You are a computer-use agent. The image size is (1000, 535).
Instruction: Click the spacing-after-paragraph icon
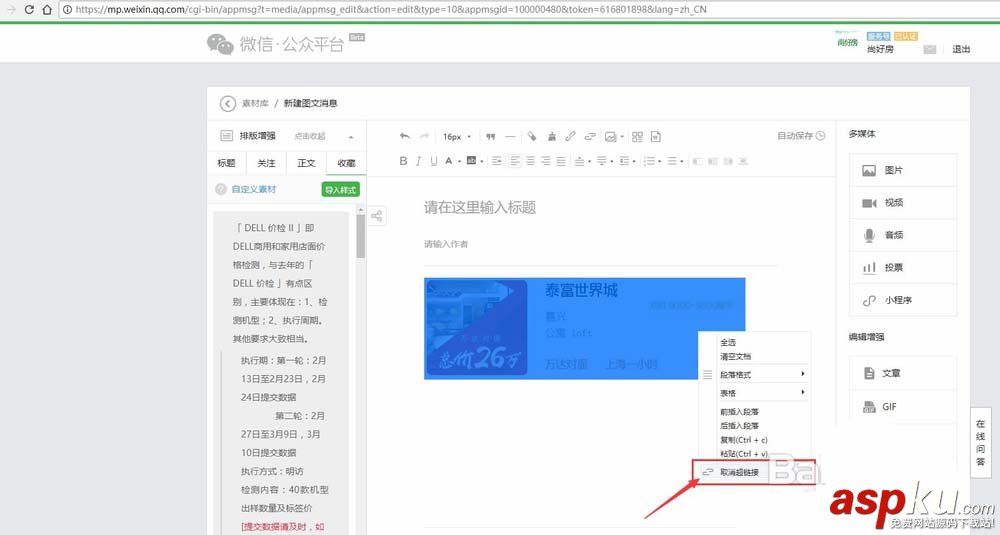tap(601, 161)
